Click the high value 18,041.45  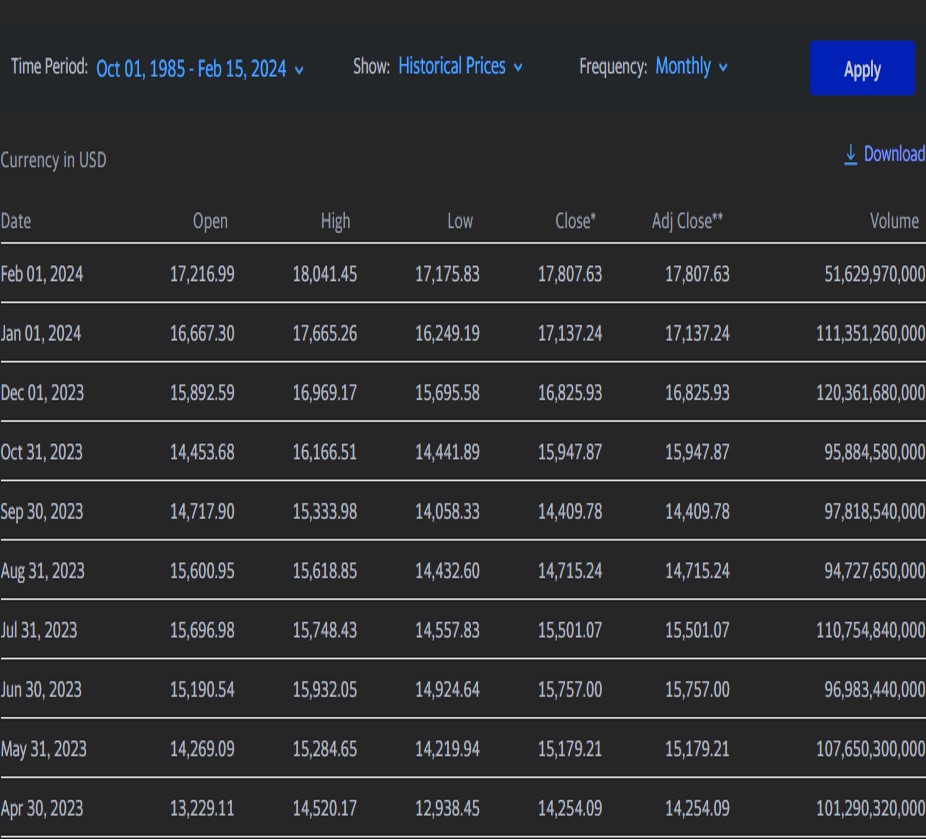(x=325, y=274)
